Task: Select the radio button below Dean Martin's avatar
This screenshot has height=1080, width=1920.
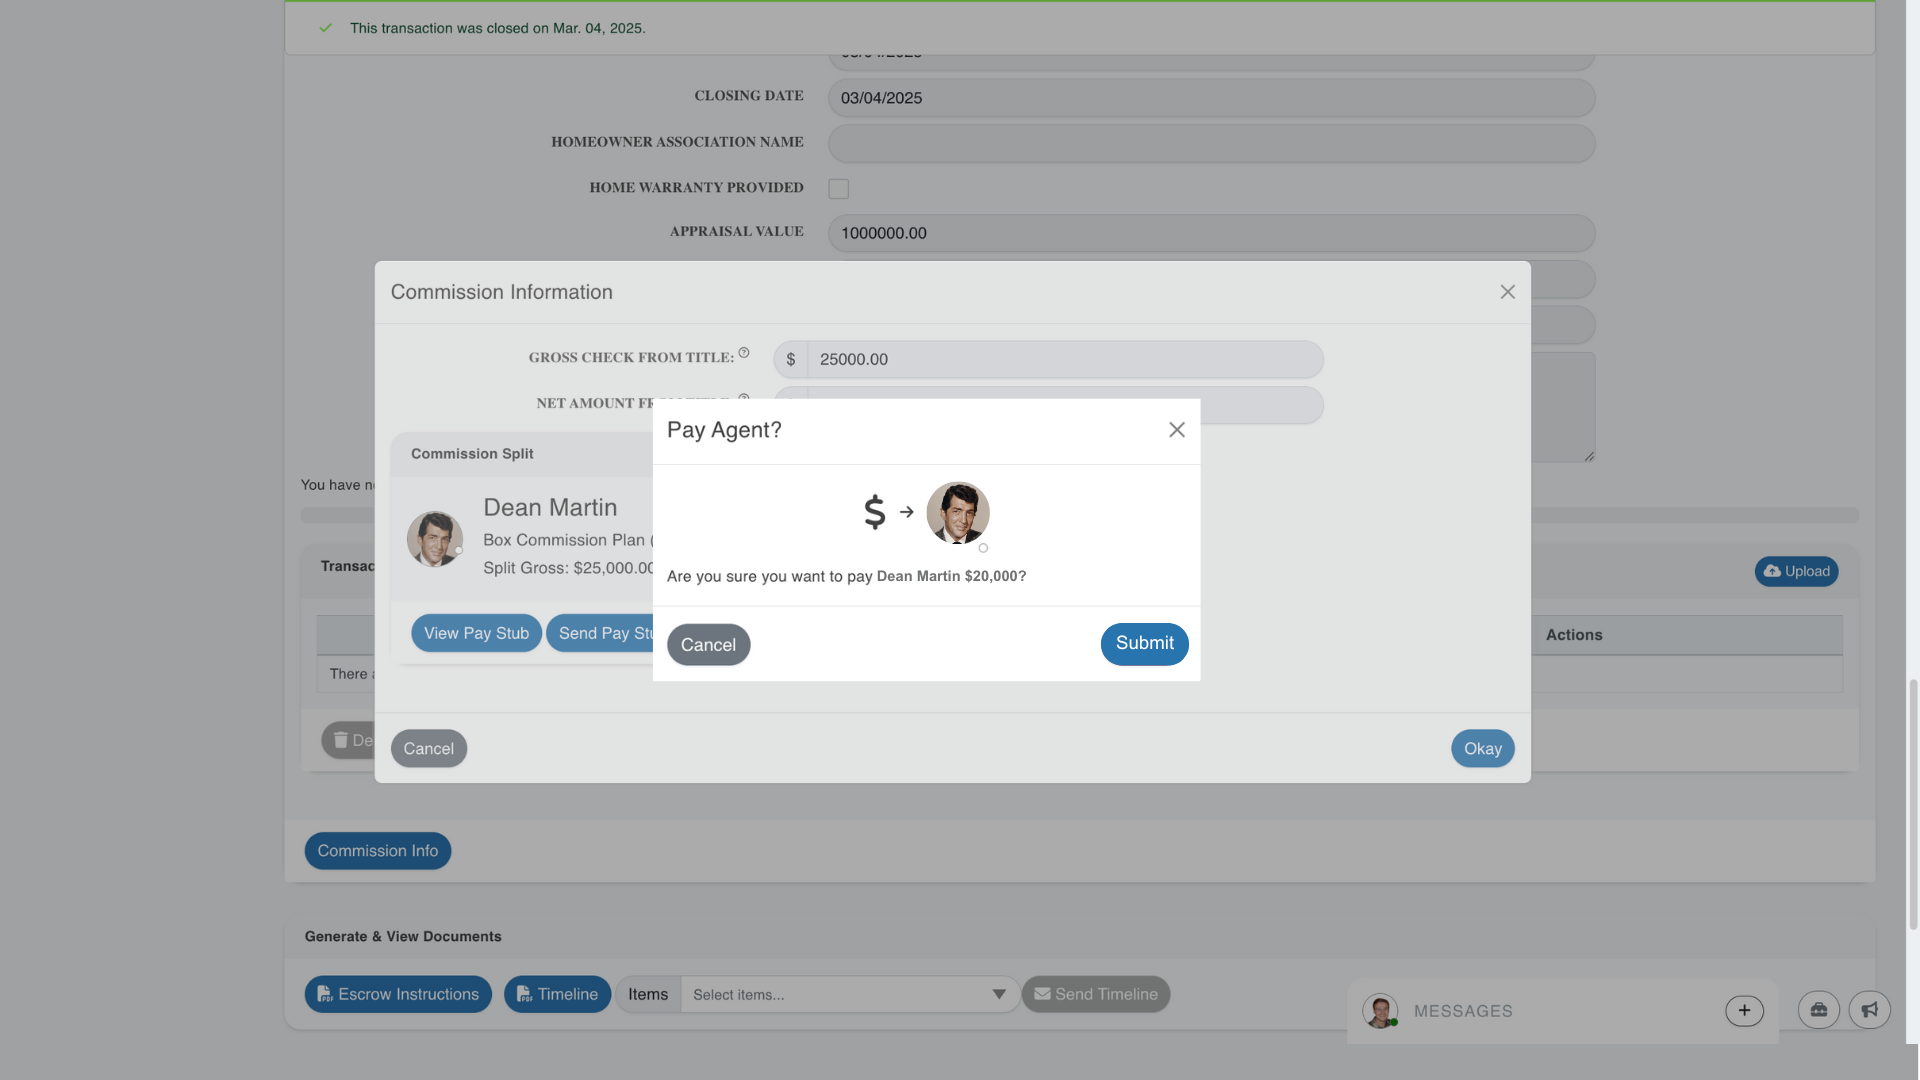Action: (x=983, y=548)
